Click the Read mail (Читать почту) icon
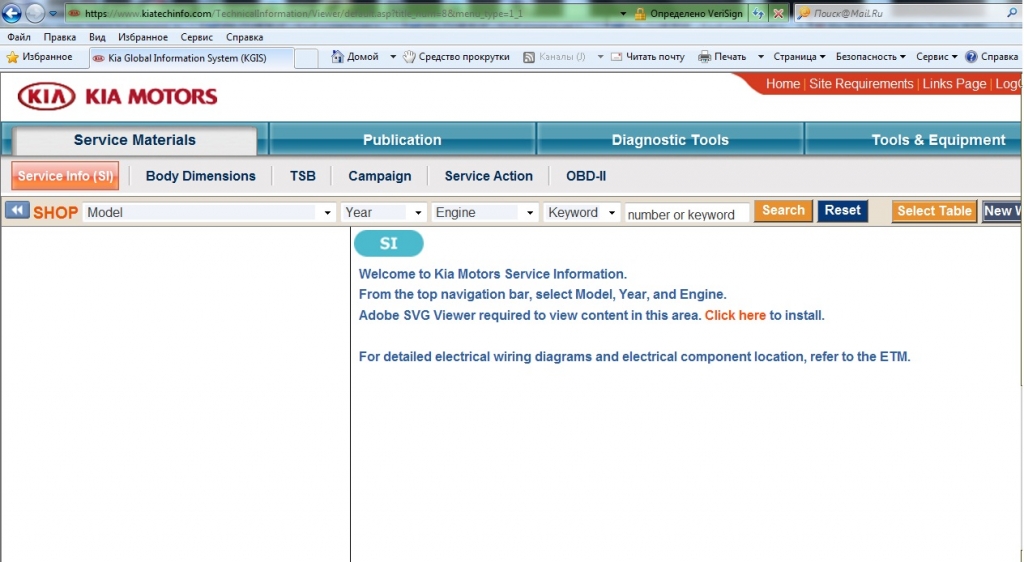 click(617, 57)
